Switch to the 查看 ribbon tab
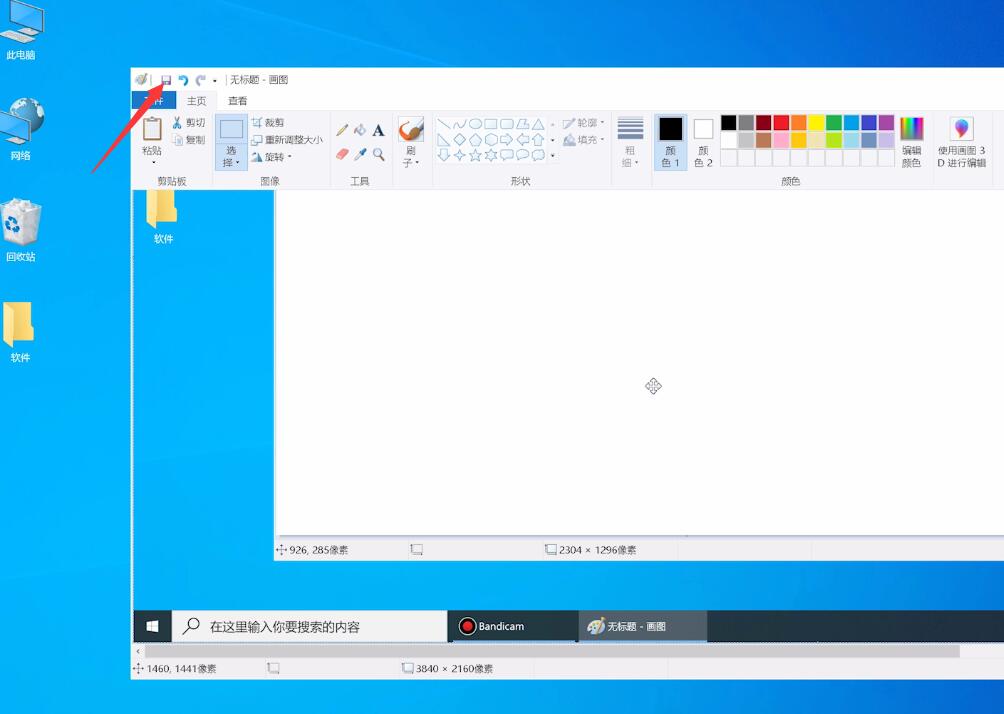This screenshot has height=714, width=1004. 238,101
